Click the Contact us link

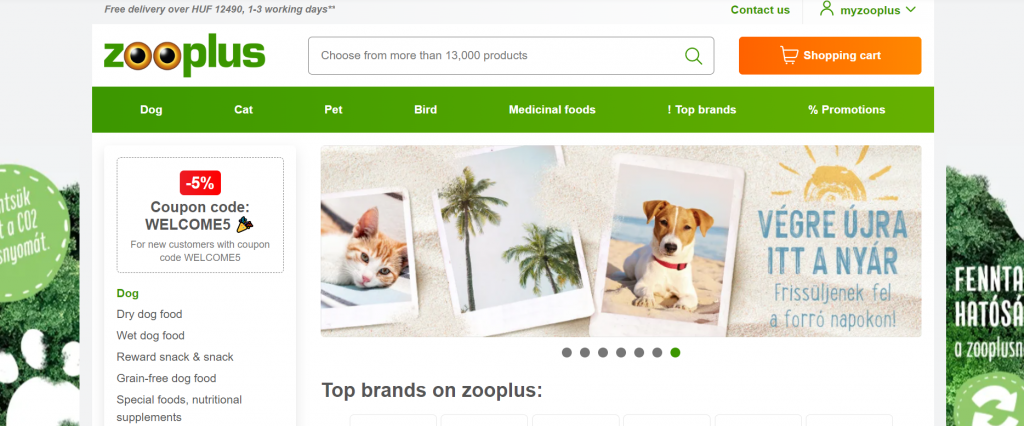coord(760,10)
